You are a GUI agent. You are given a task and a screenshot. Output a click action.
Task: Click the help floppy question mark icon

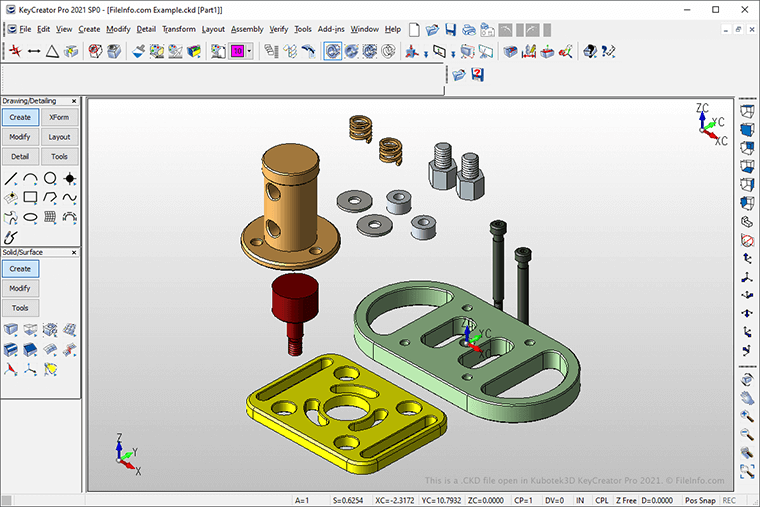click(477, 75)
